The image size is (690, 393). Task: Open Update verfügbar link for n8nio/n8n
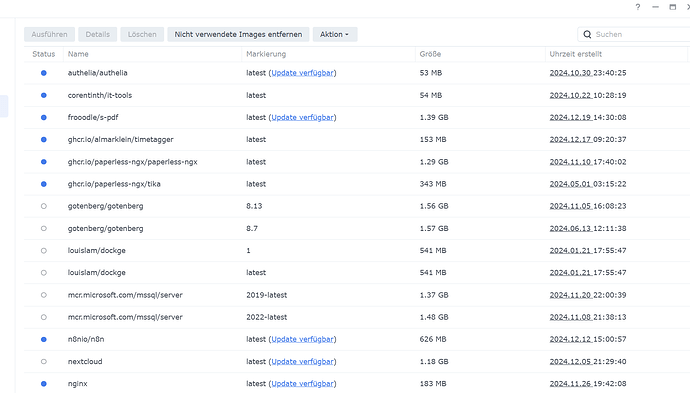pos(302,339)
